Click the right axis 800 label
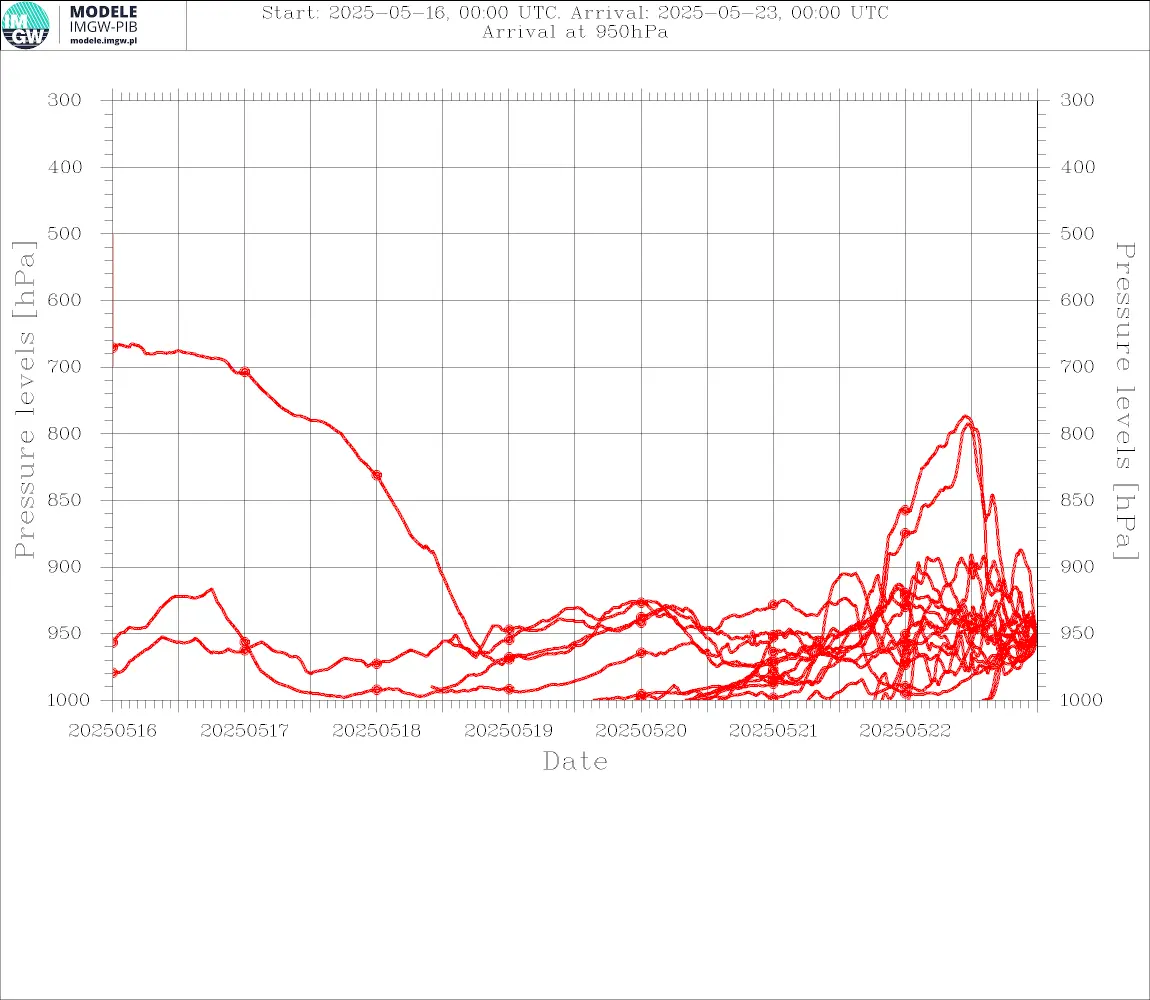The height and width of the screenshot is (1000, 1150). tap(1077, 434)
